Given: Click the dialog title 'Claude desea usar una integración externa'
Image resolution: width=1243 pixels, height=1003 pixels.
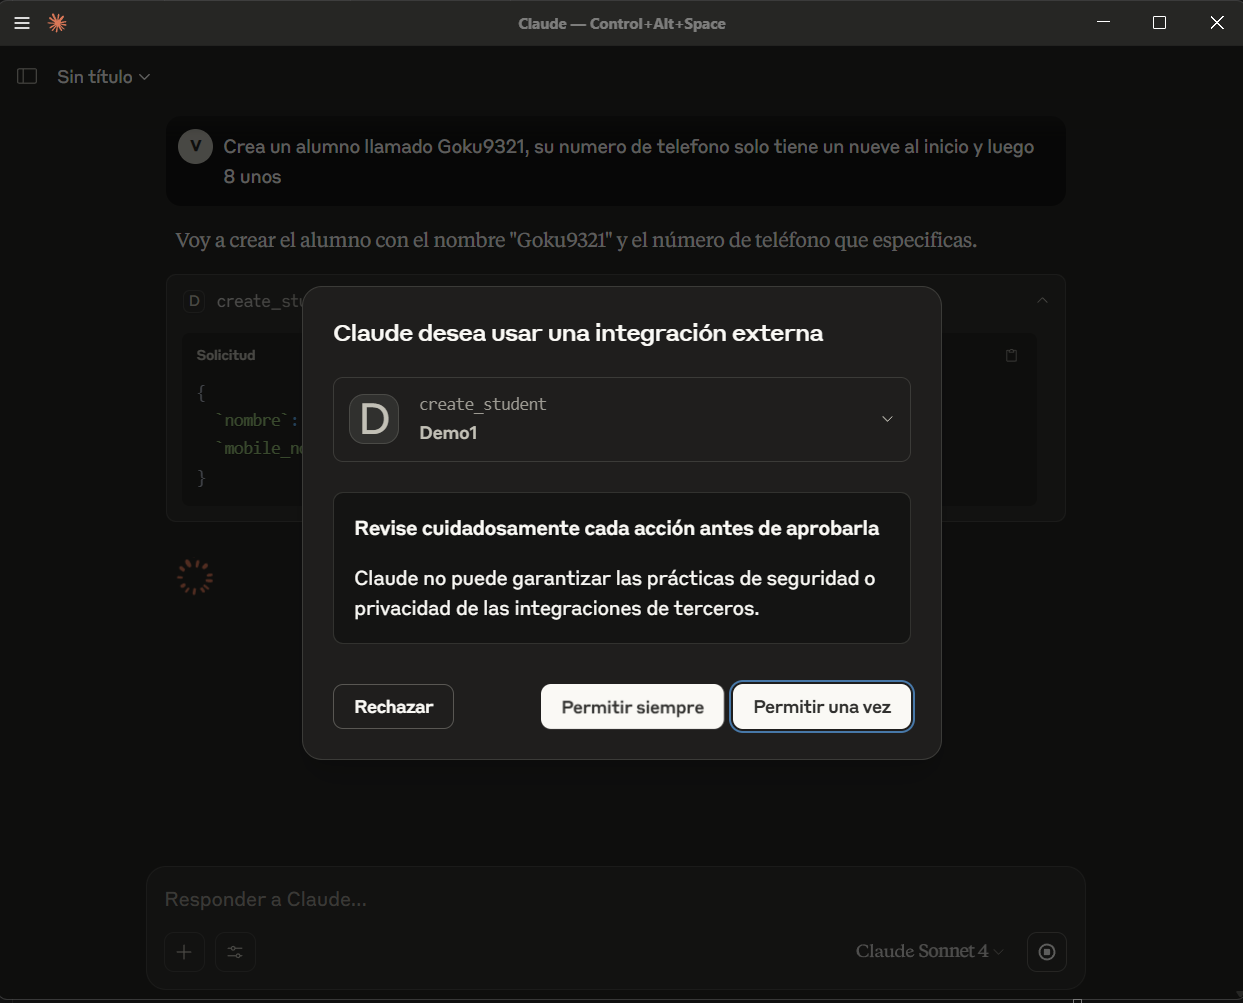Looking at the screenshot, I should [x=578, y=333].
